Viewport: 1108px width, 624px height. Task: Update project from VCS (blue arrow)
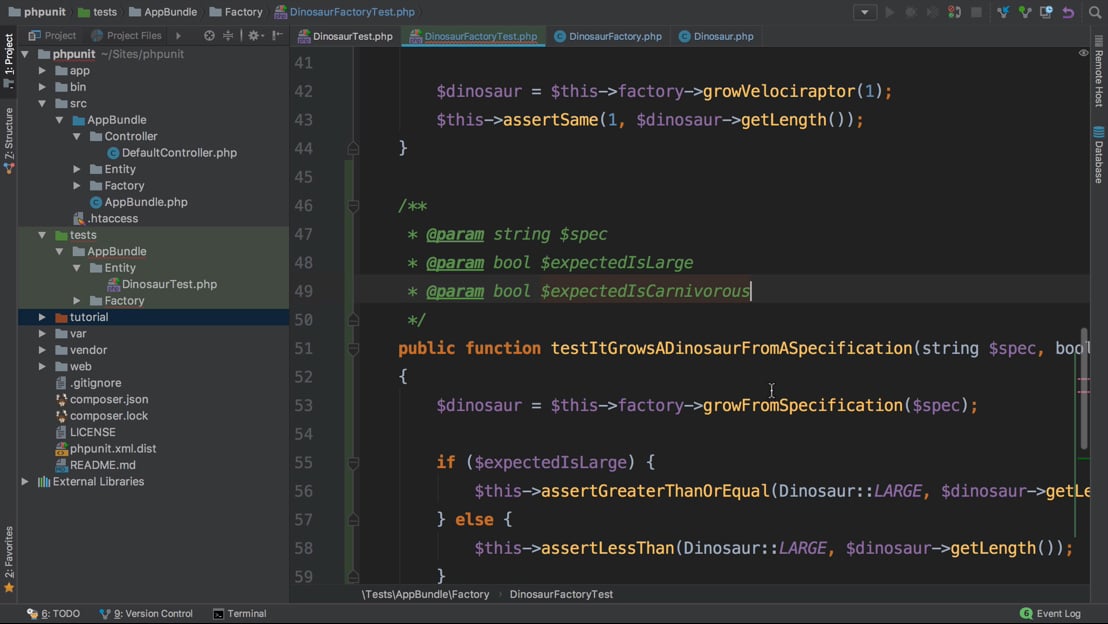click(x=1003, y=12)
